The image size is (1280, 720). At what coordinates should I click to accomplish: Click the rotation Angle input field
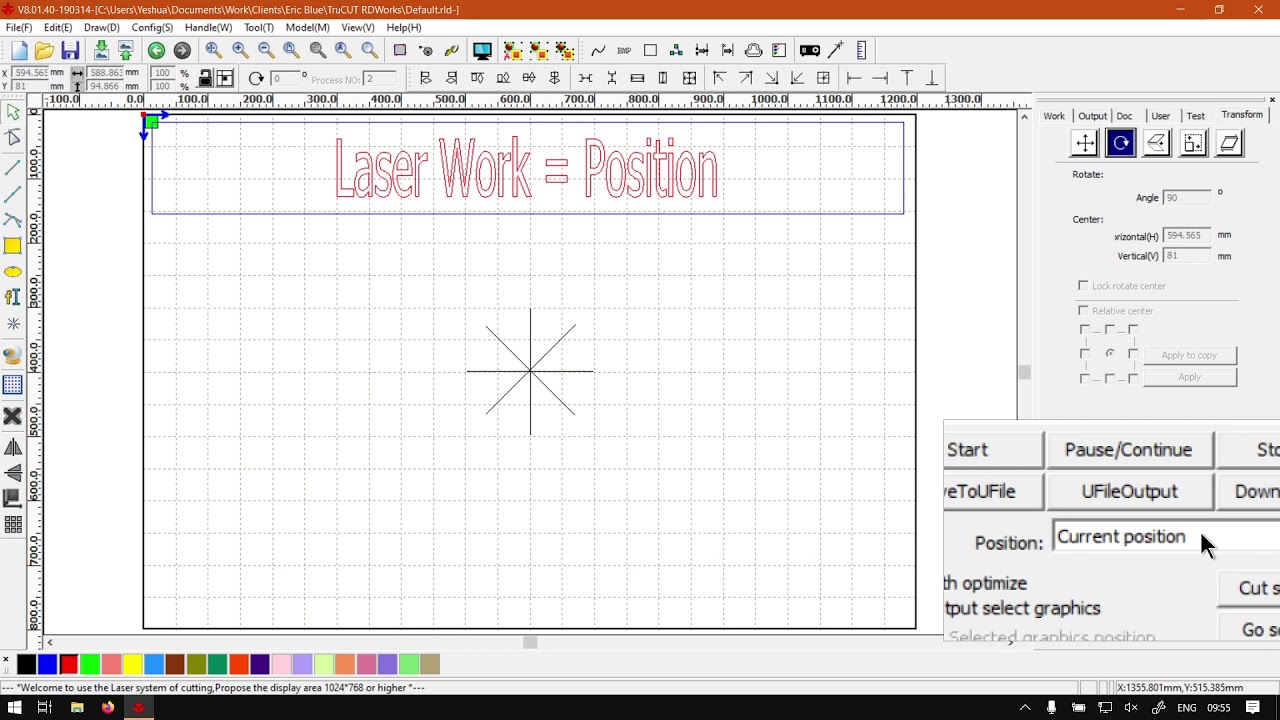[1187, 198]
